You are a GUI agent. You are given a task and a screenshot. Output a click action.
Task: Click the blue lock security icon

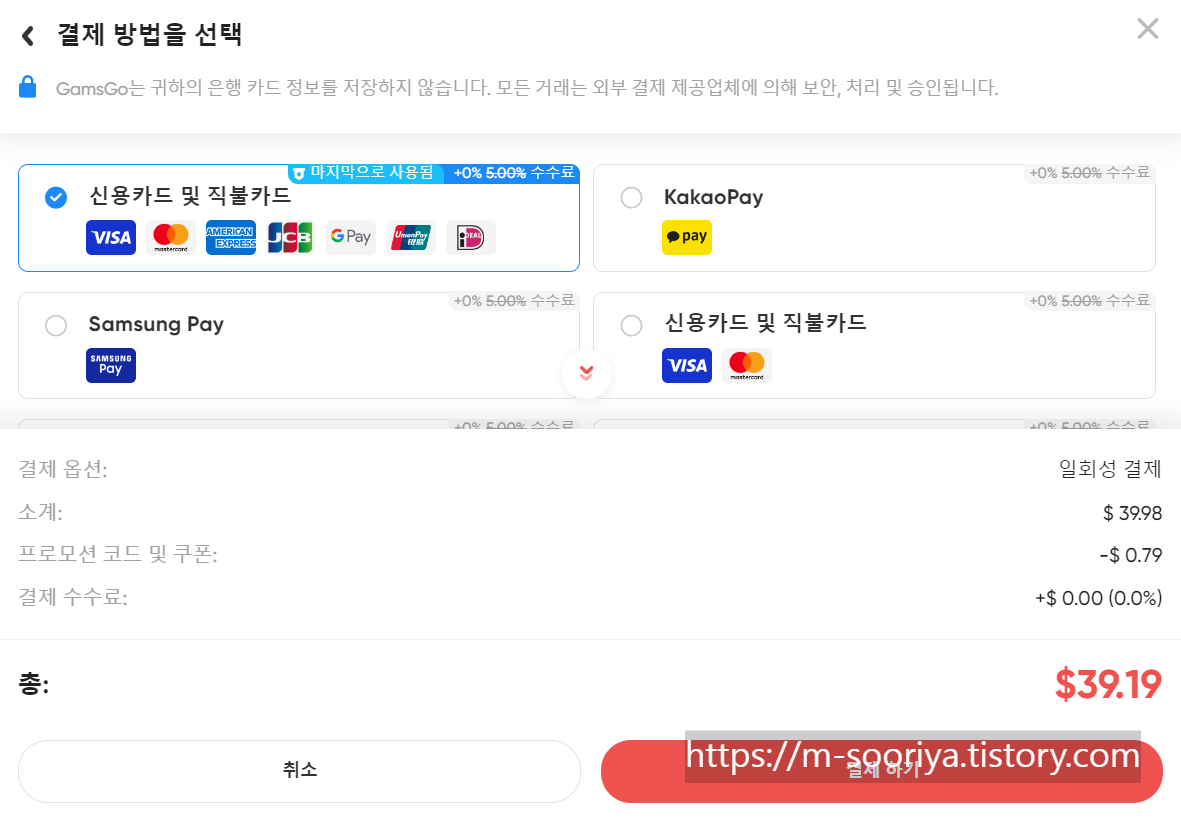(28, 87)
